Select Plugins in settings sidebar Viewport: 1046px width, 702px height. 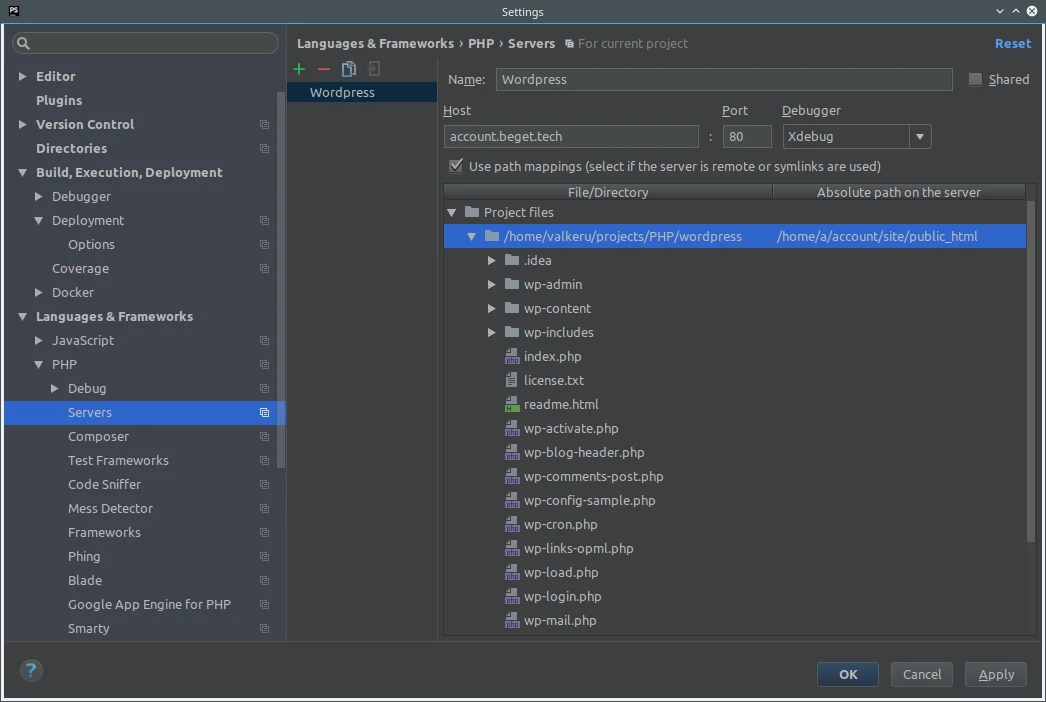point(59,100)
